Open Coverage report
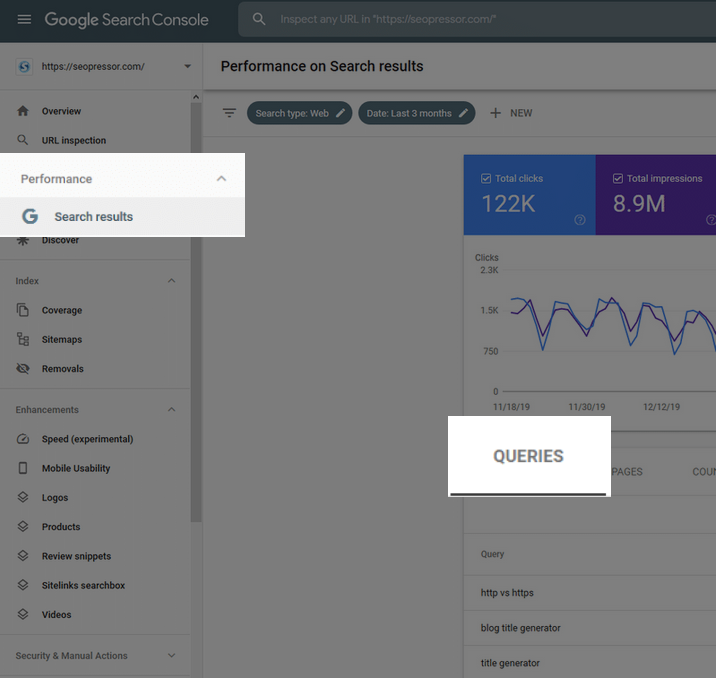Viewport: 716px width, 678px height. click(62, 310)
